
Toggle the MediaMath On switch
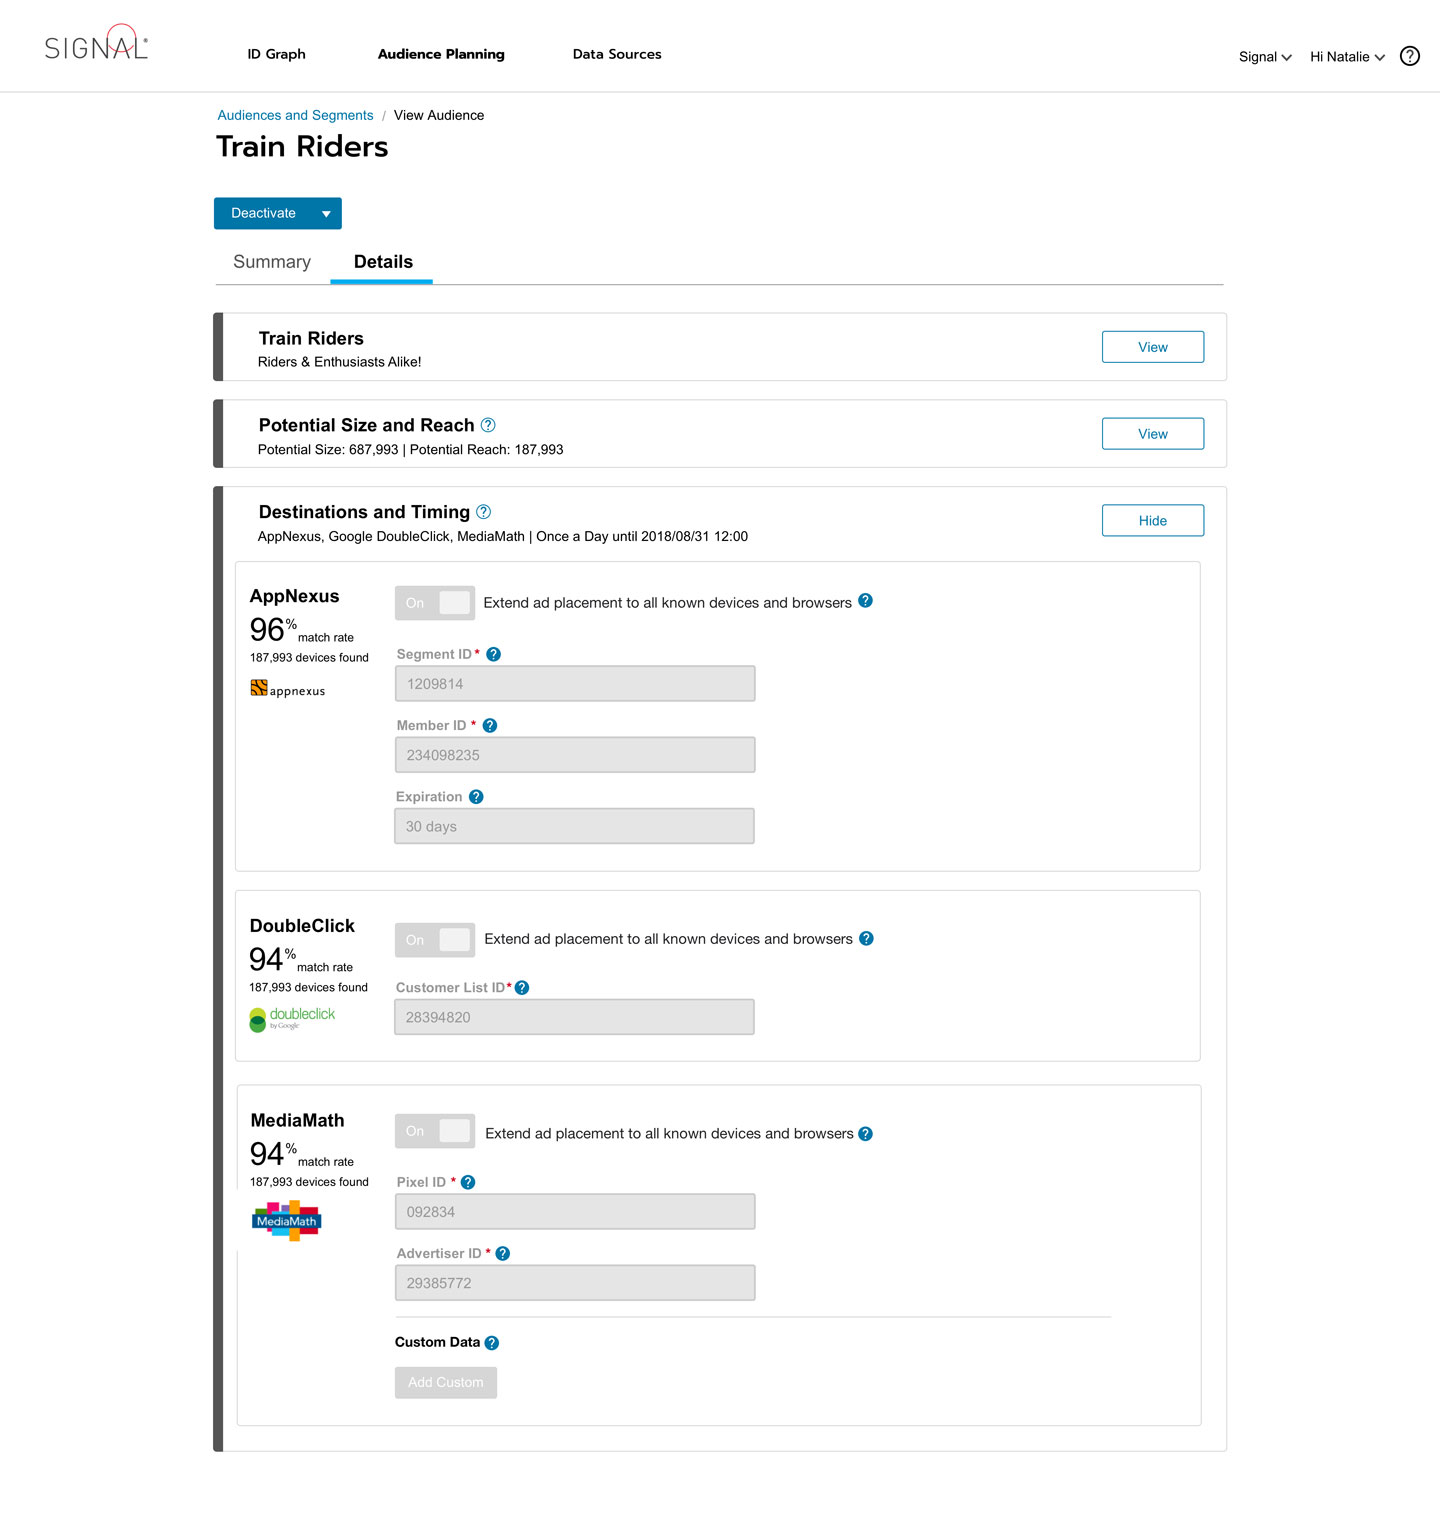point(435,1131)
